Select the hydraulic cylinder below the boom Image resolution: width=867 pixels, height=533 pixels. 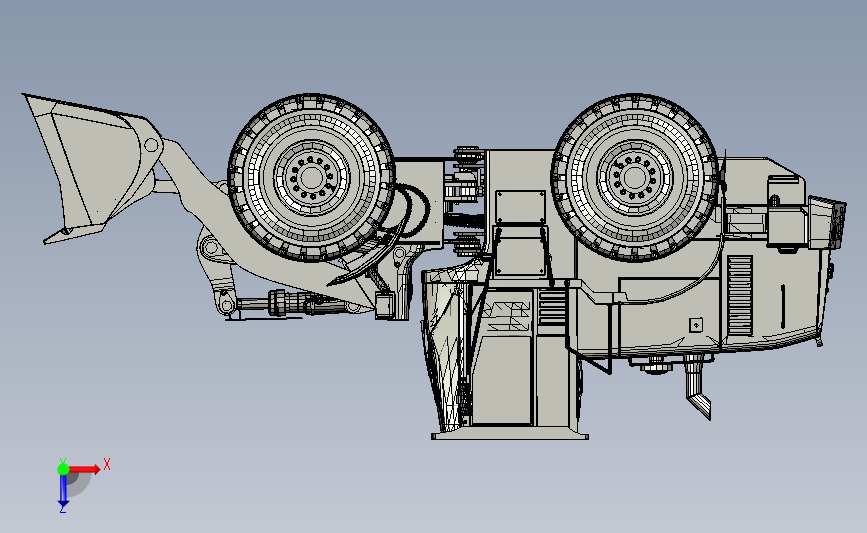click(301, 305)
